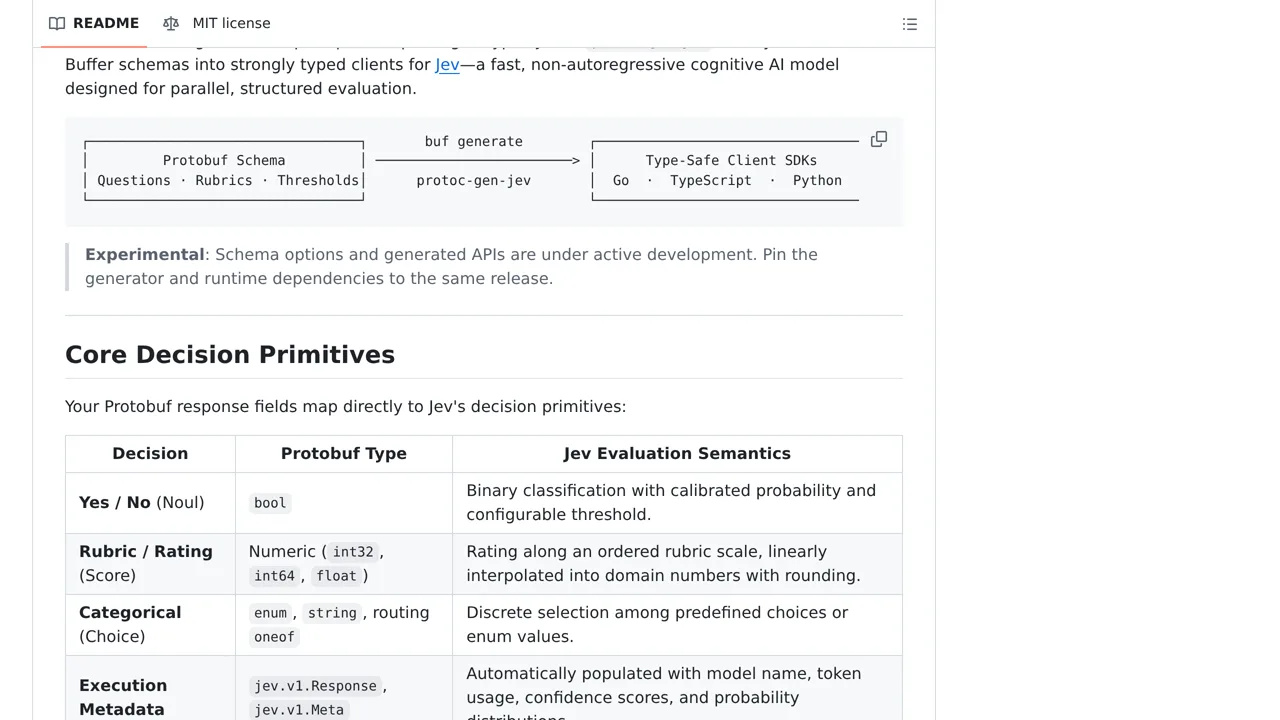Click the bool code tag
The image size is (1280, 720).
point(270,503)
